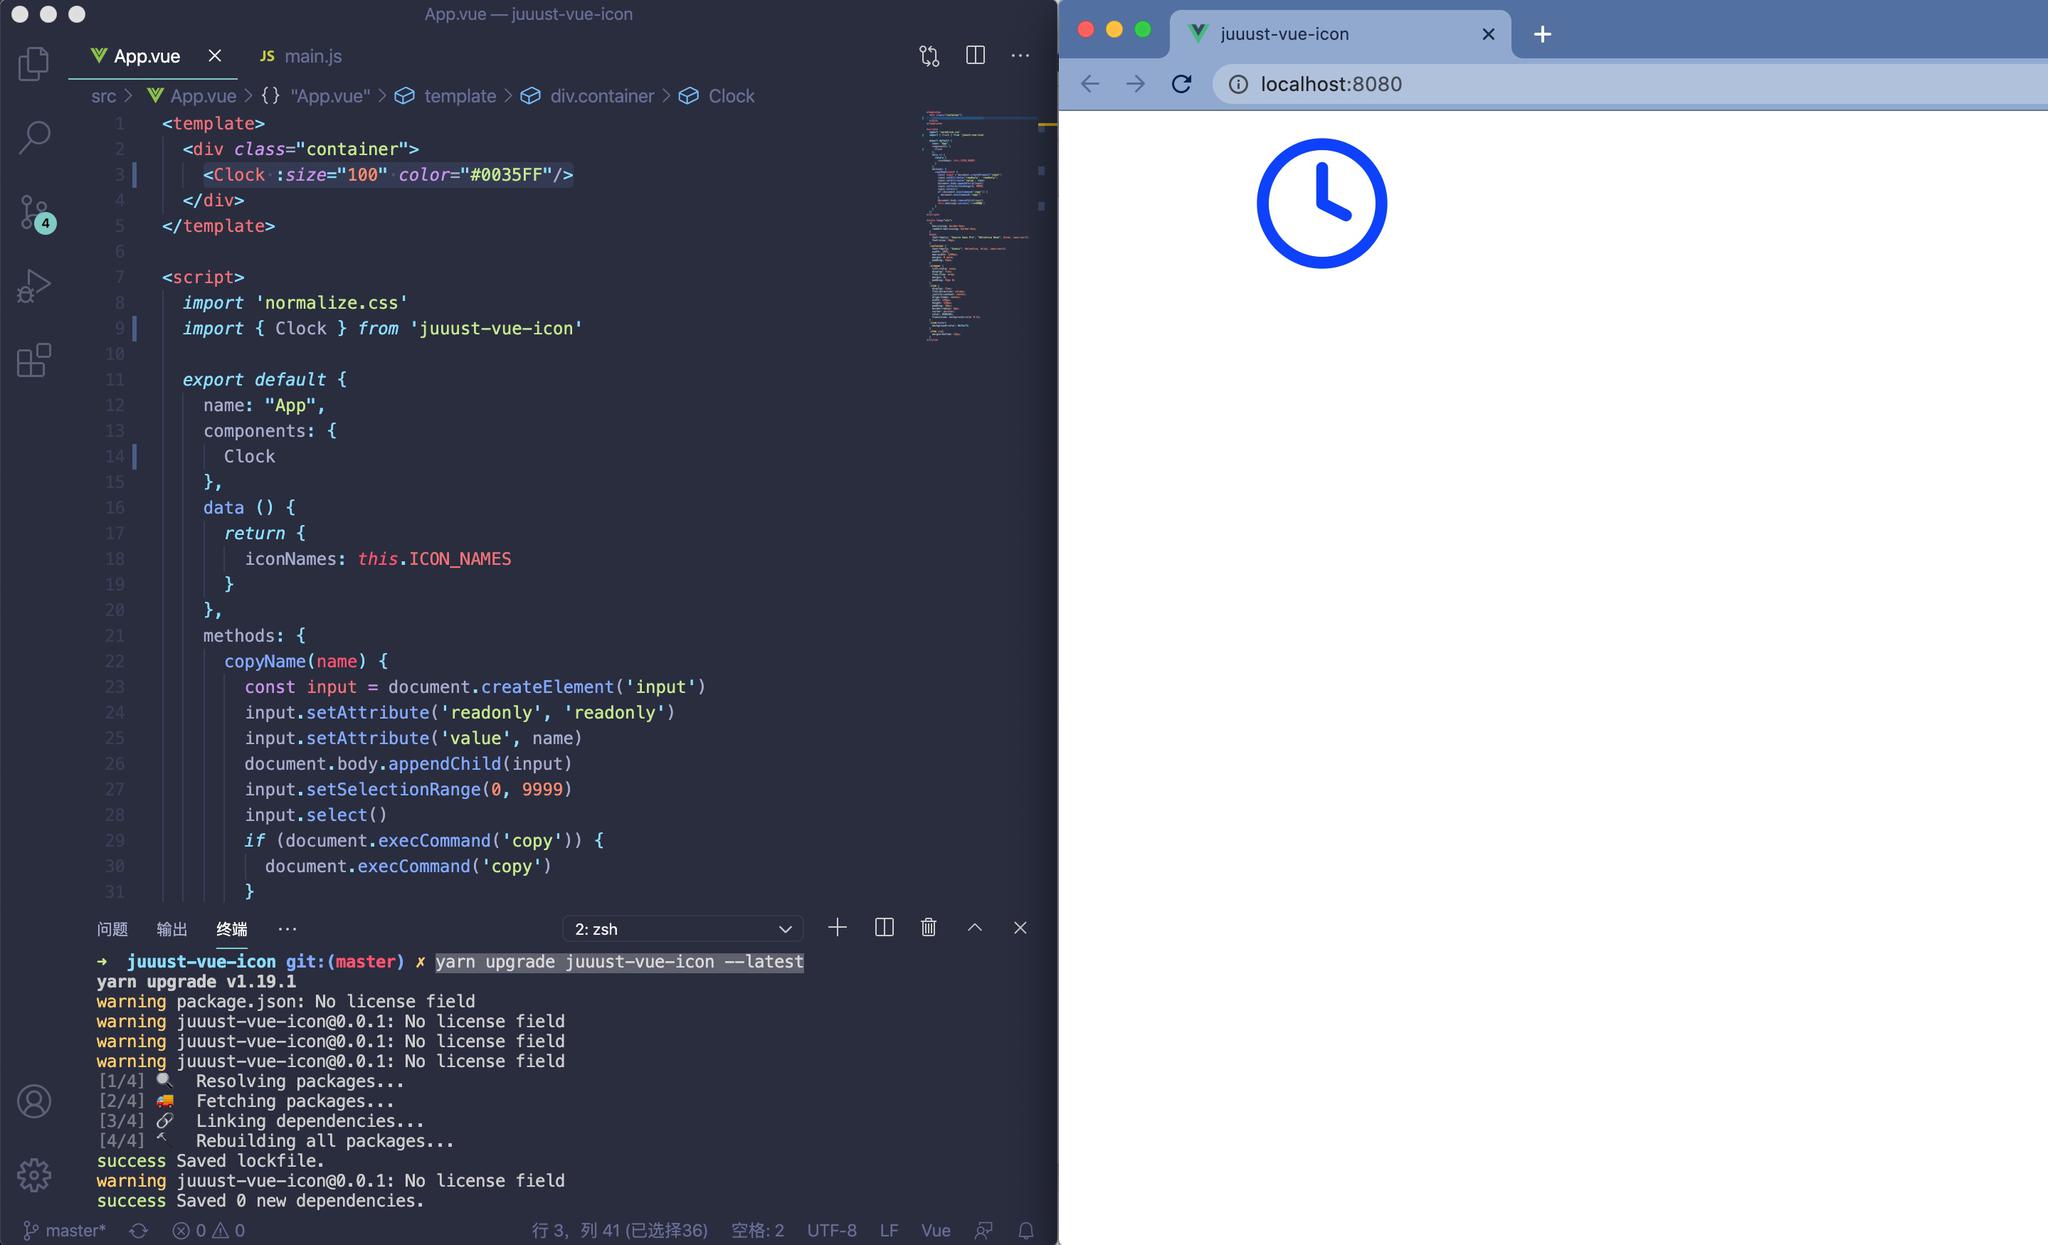This screenshot has height=1245, width=2048.
Task: Kill the active terminal instance
Action: click(927, 928)
